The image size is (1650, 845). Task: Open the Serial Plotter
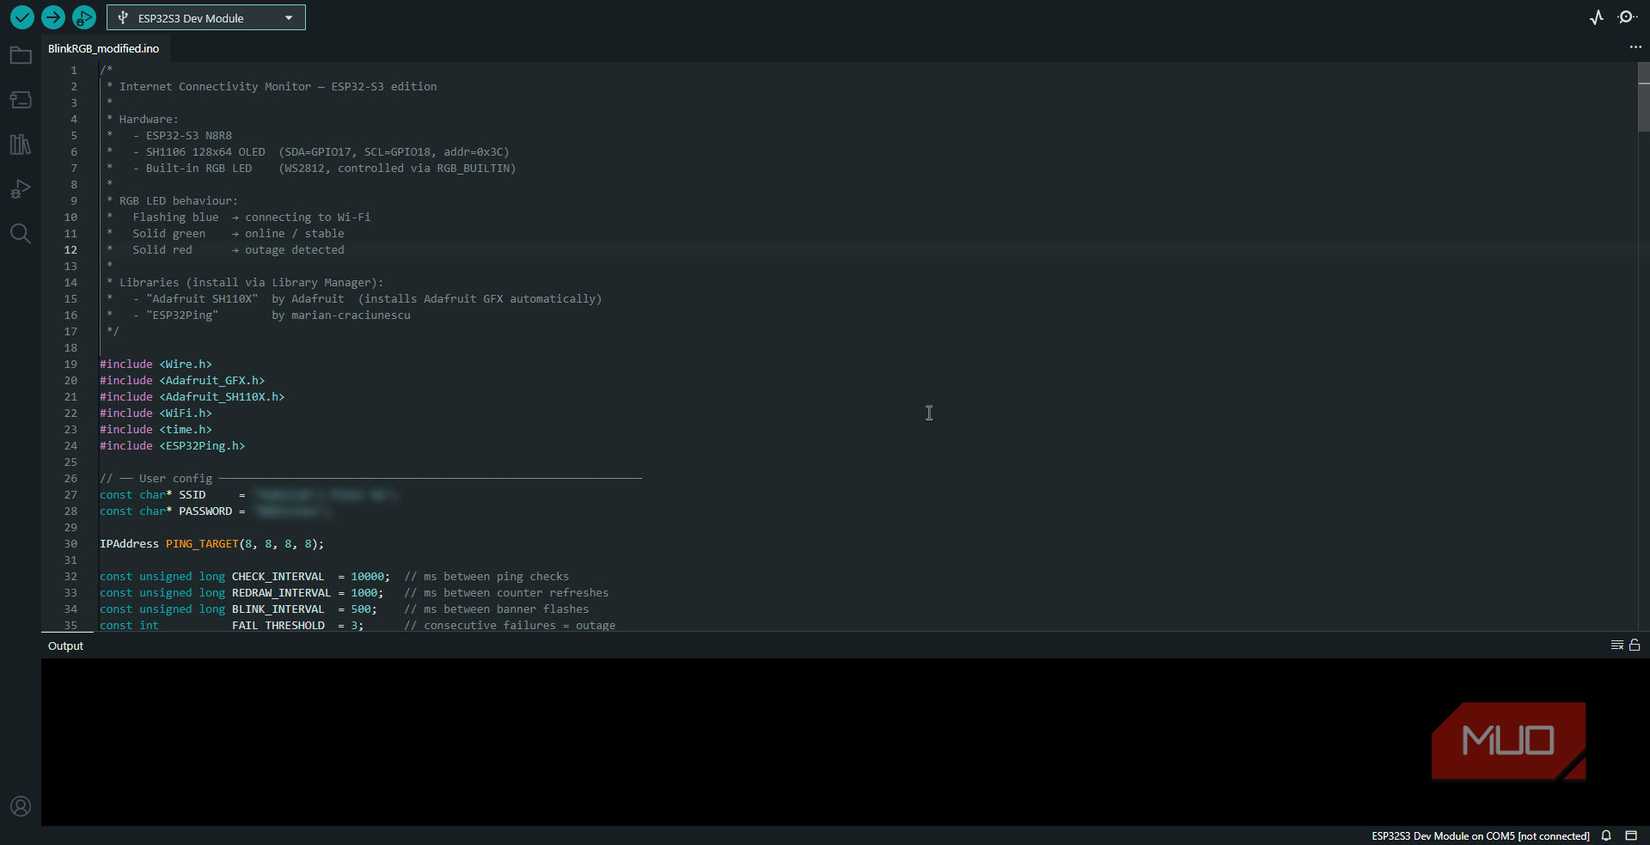[x=1597, y=17]
